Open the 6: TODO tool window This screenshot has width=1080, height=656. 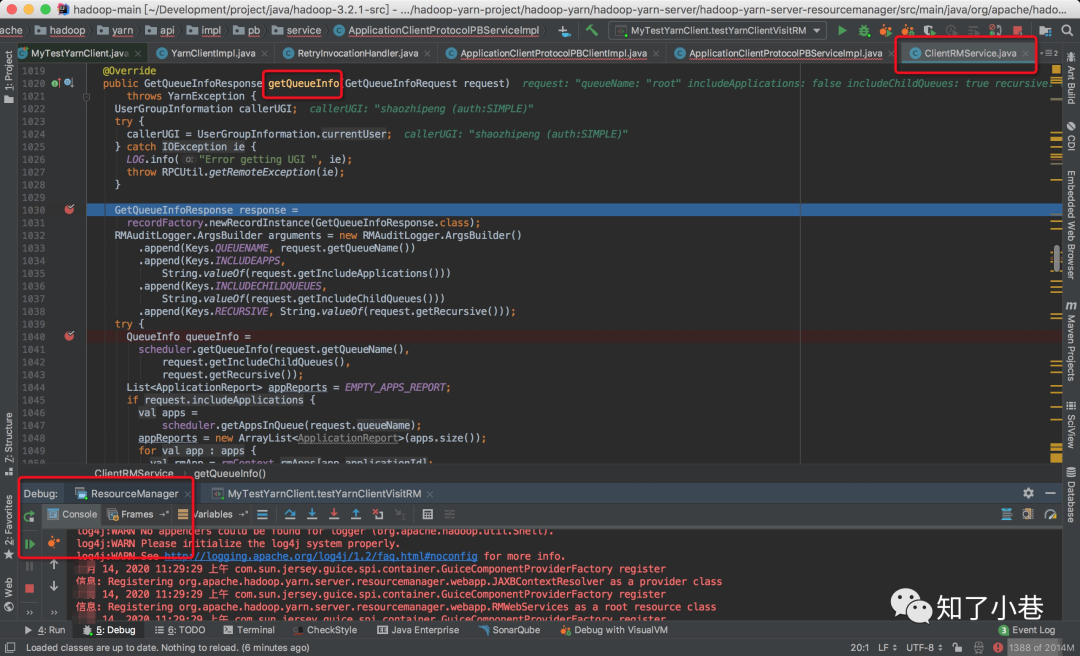click(x=180, y=630)
